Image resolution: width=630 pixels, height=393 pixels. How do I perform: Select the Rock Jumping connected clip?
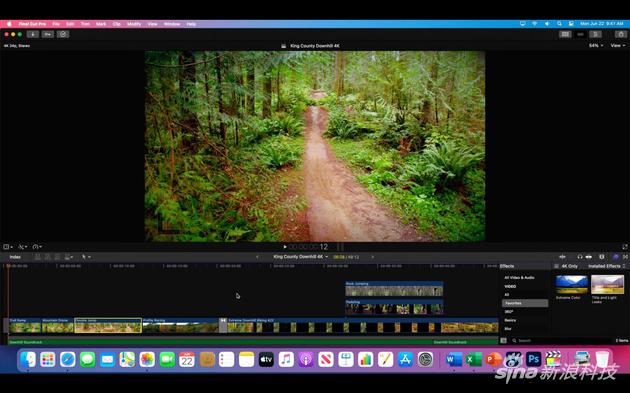click(x=394, y=289)
